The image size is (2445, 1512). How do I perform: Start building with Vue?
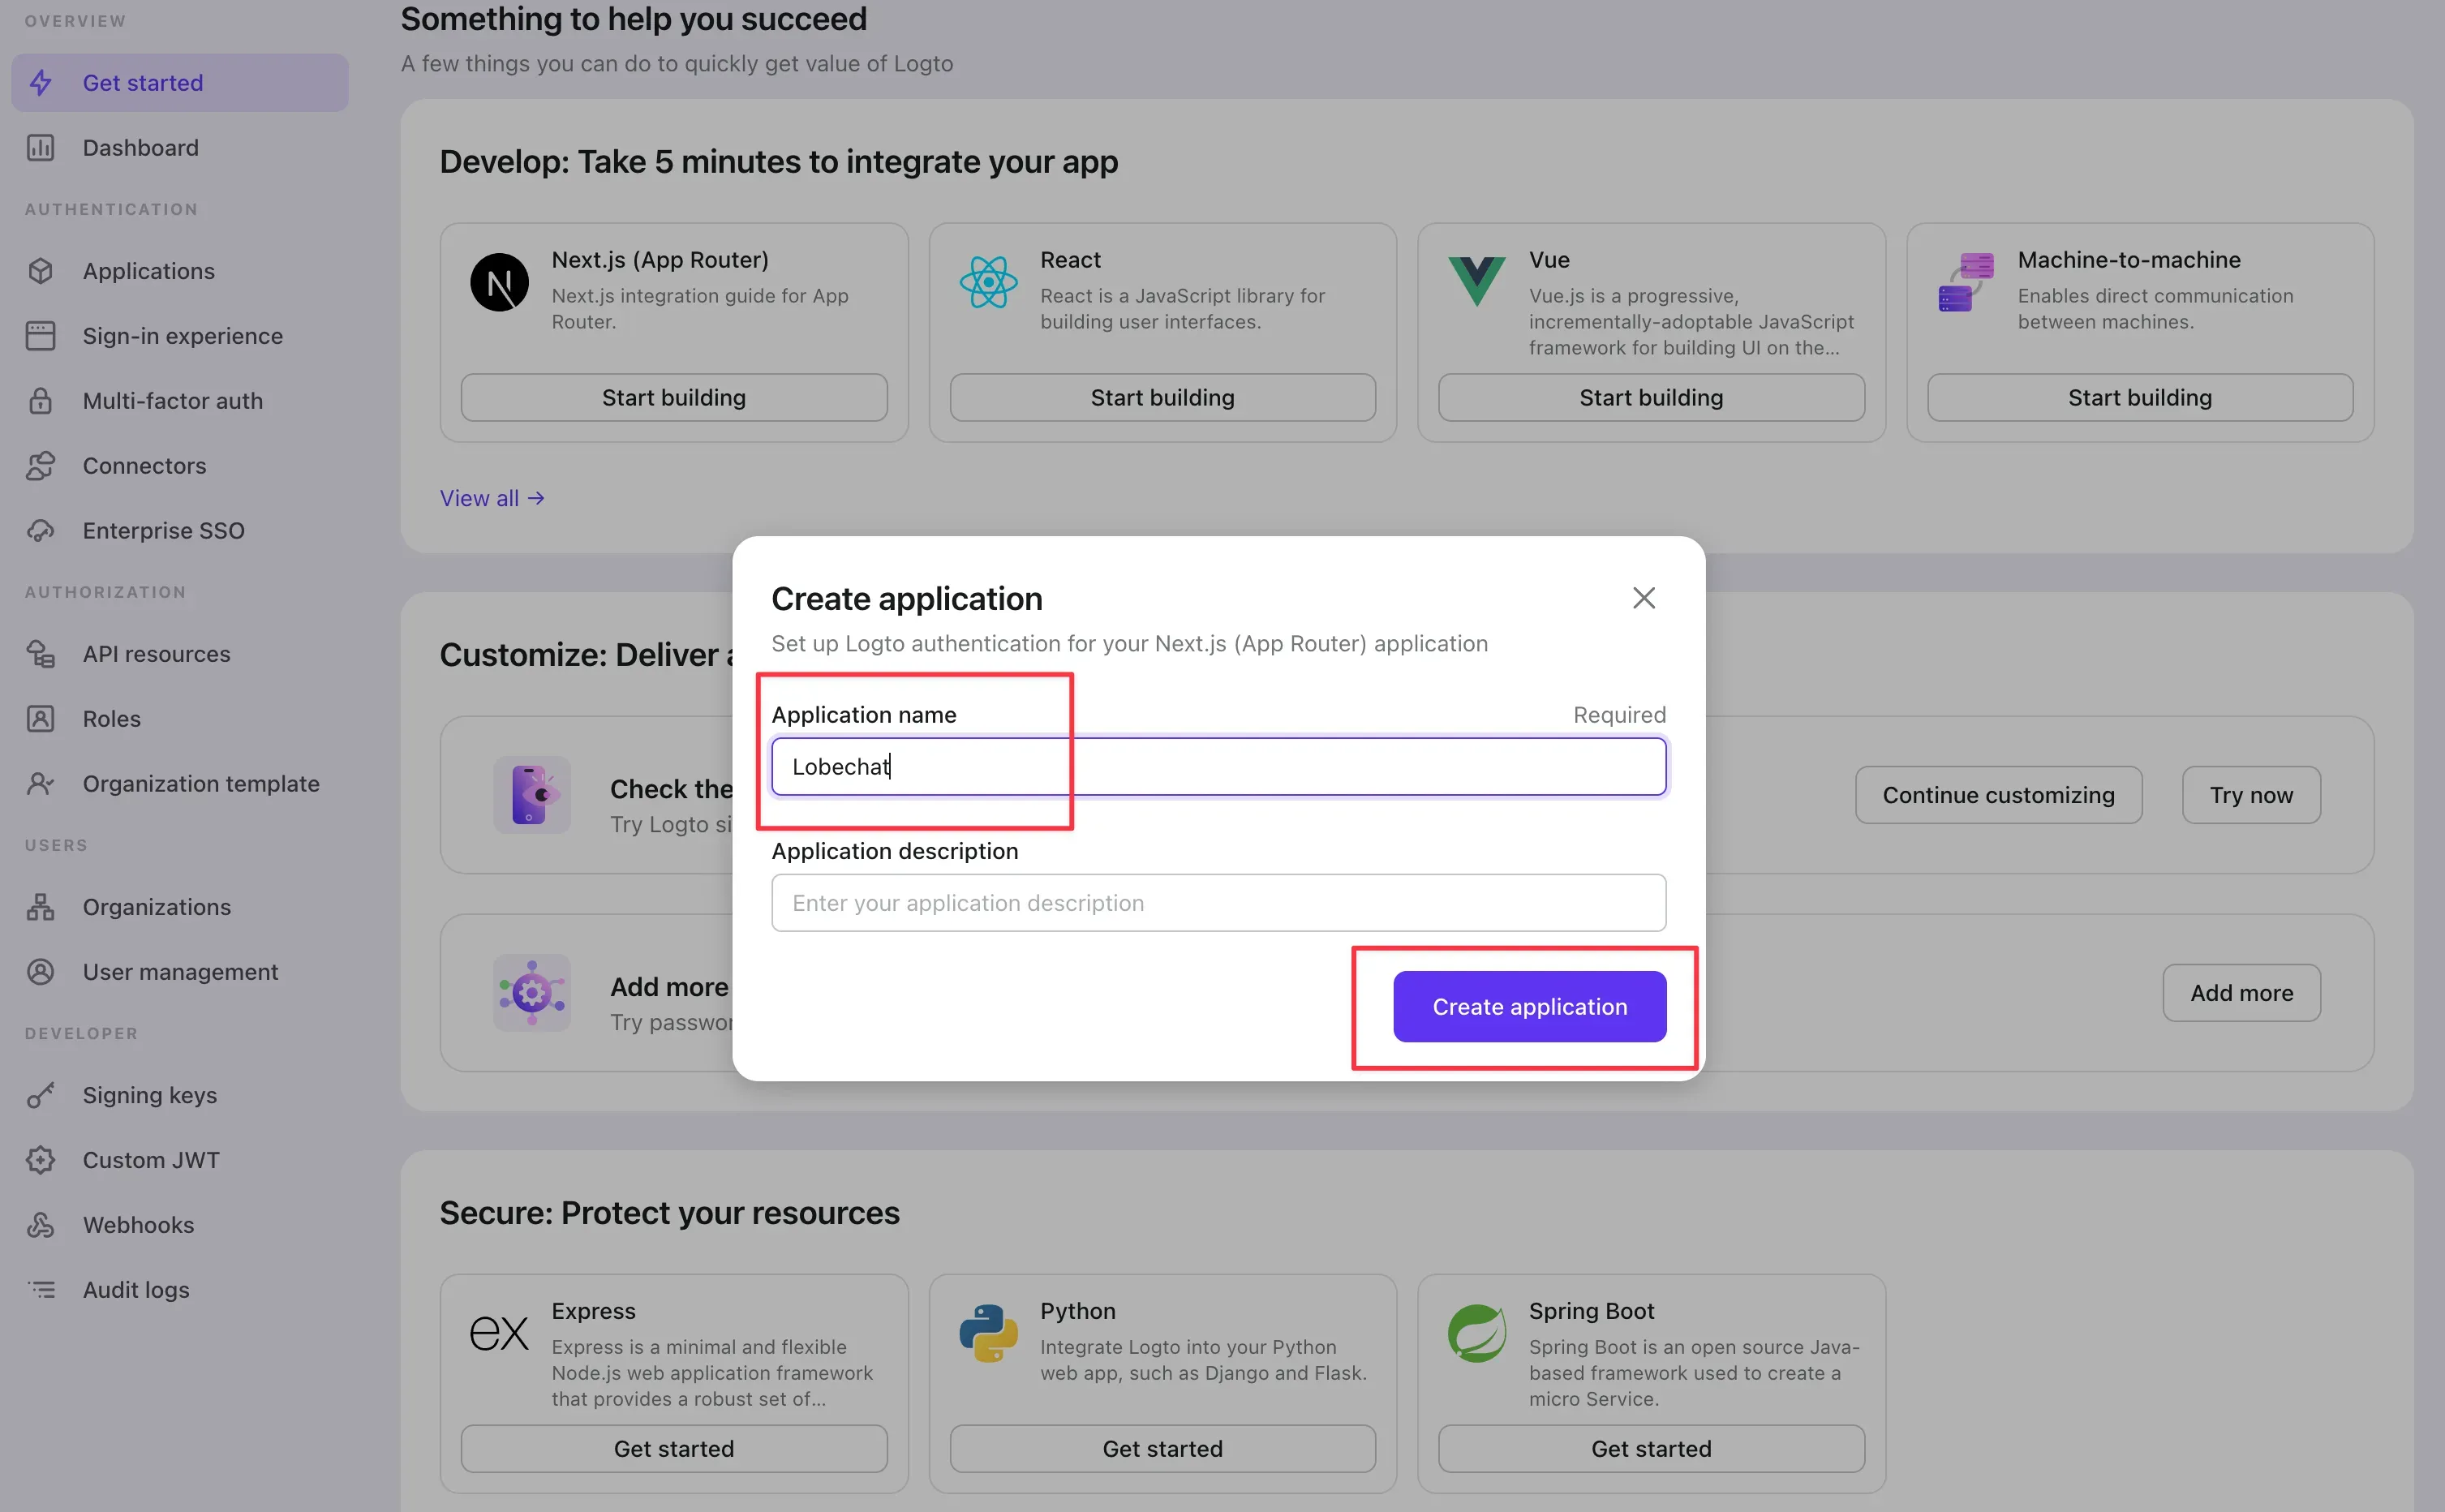(x=1652, y=398)
